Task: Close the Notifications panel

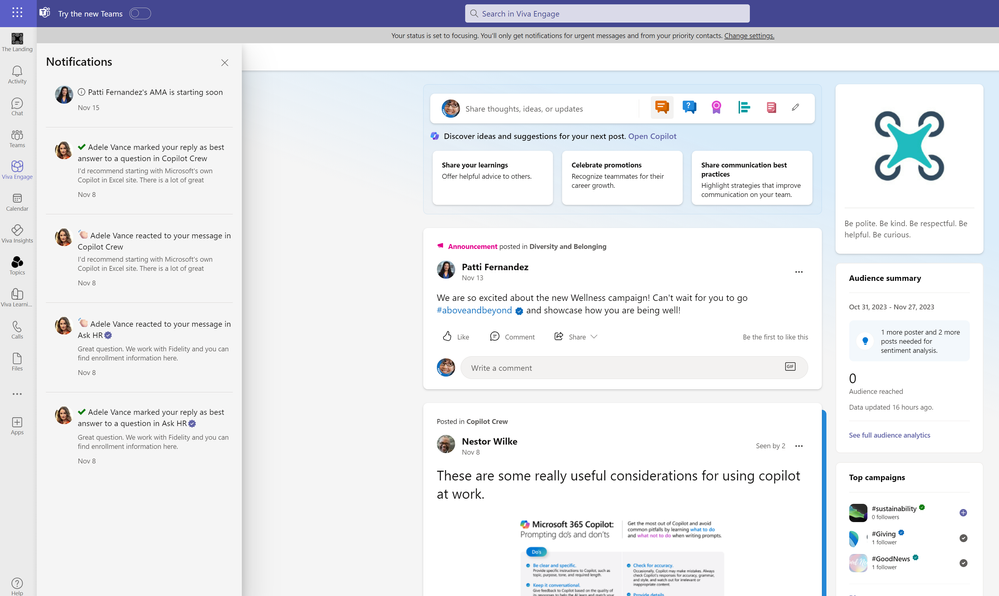Action: tap(225, 62)
